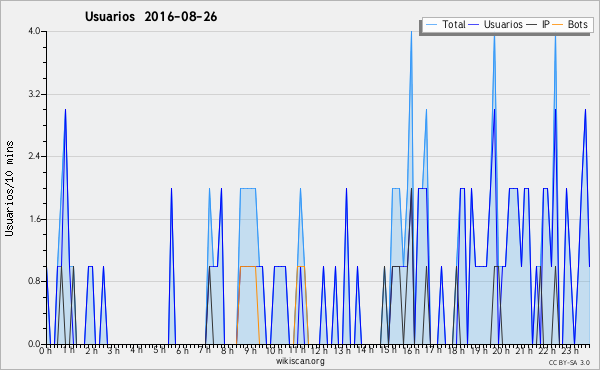Click the '4 h' x-axis label
The width and height of the screenshot is (600, 370).
(136, 350)
